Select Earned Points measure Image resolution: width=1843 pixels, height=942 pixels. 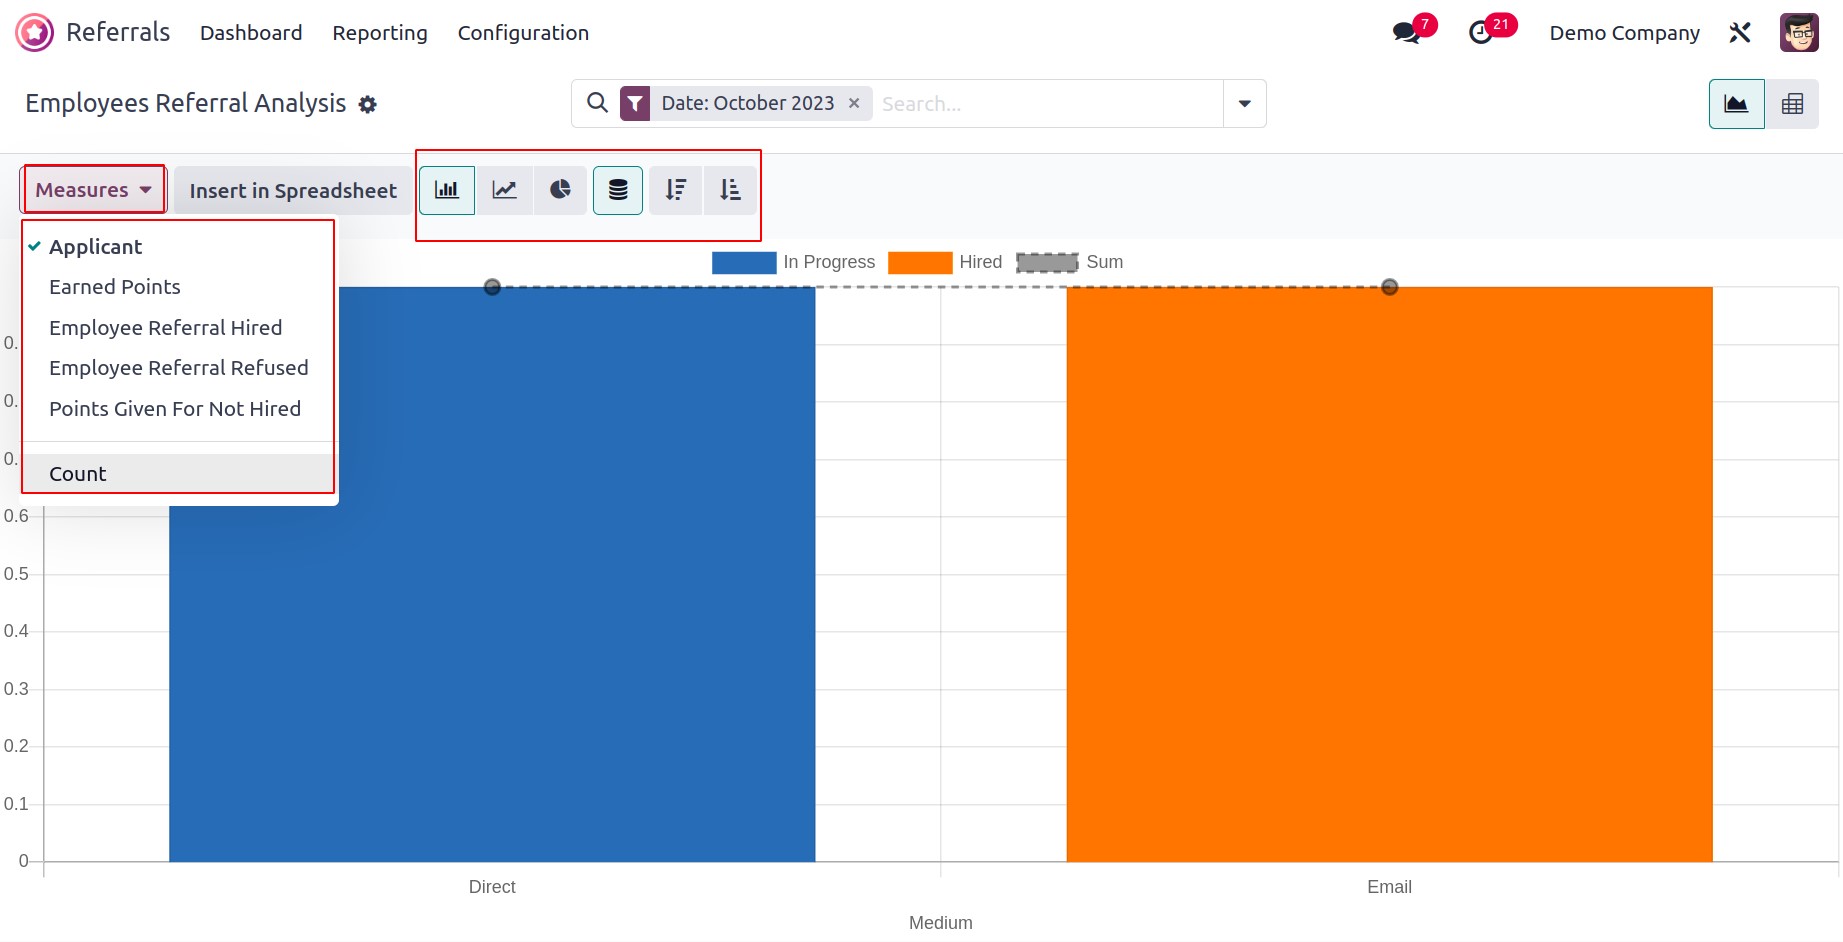178,287
